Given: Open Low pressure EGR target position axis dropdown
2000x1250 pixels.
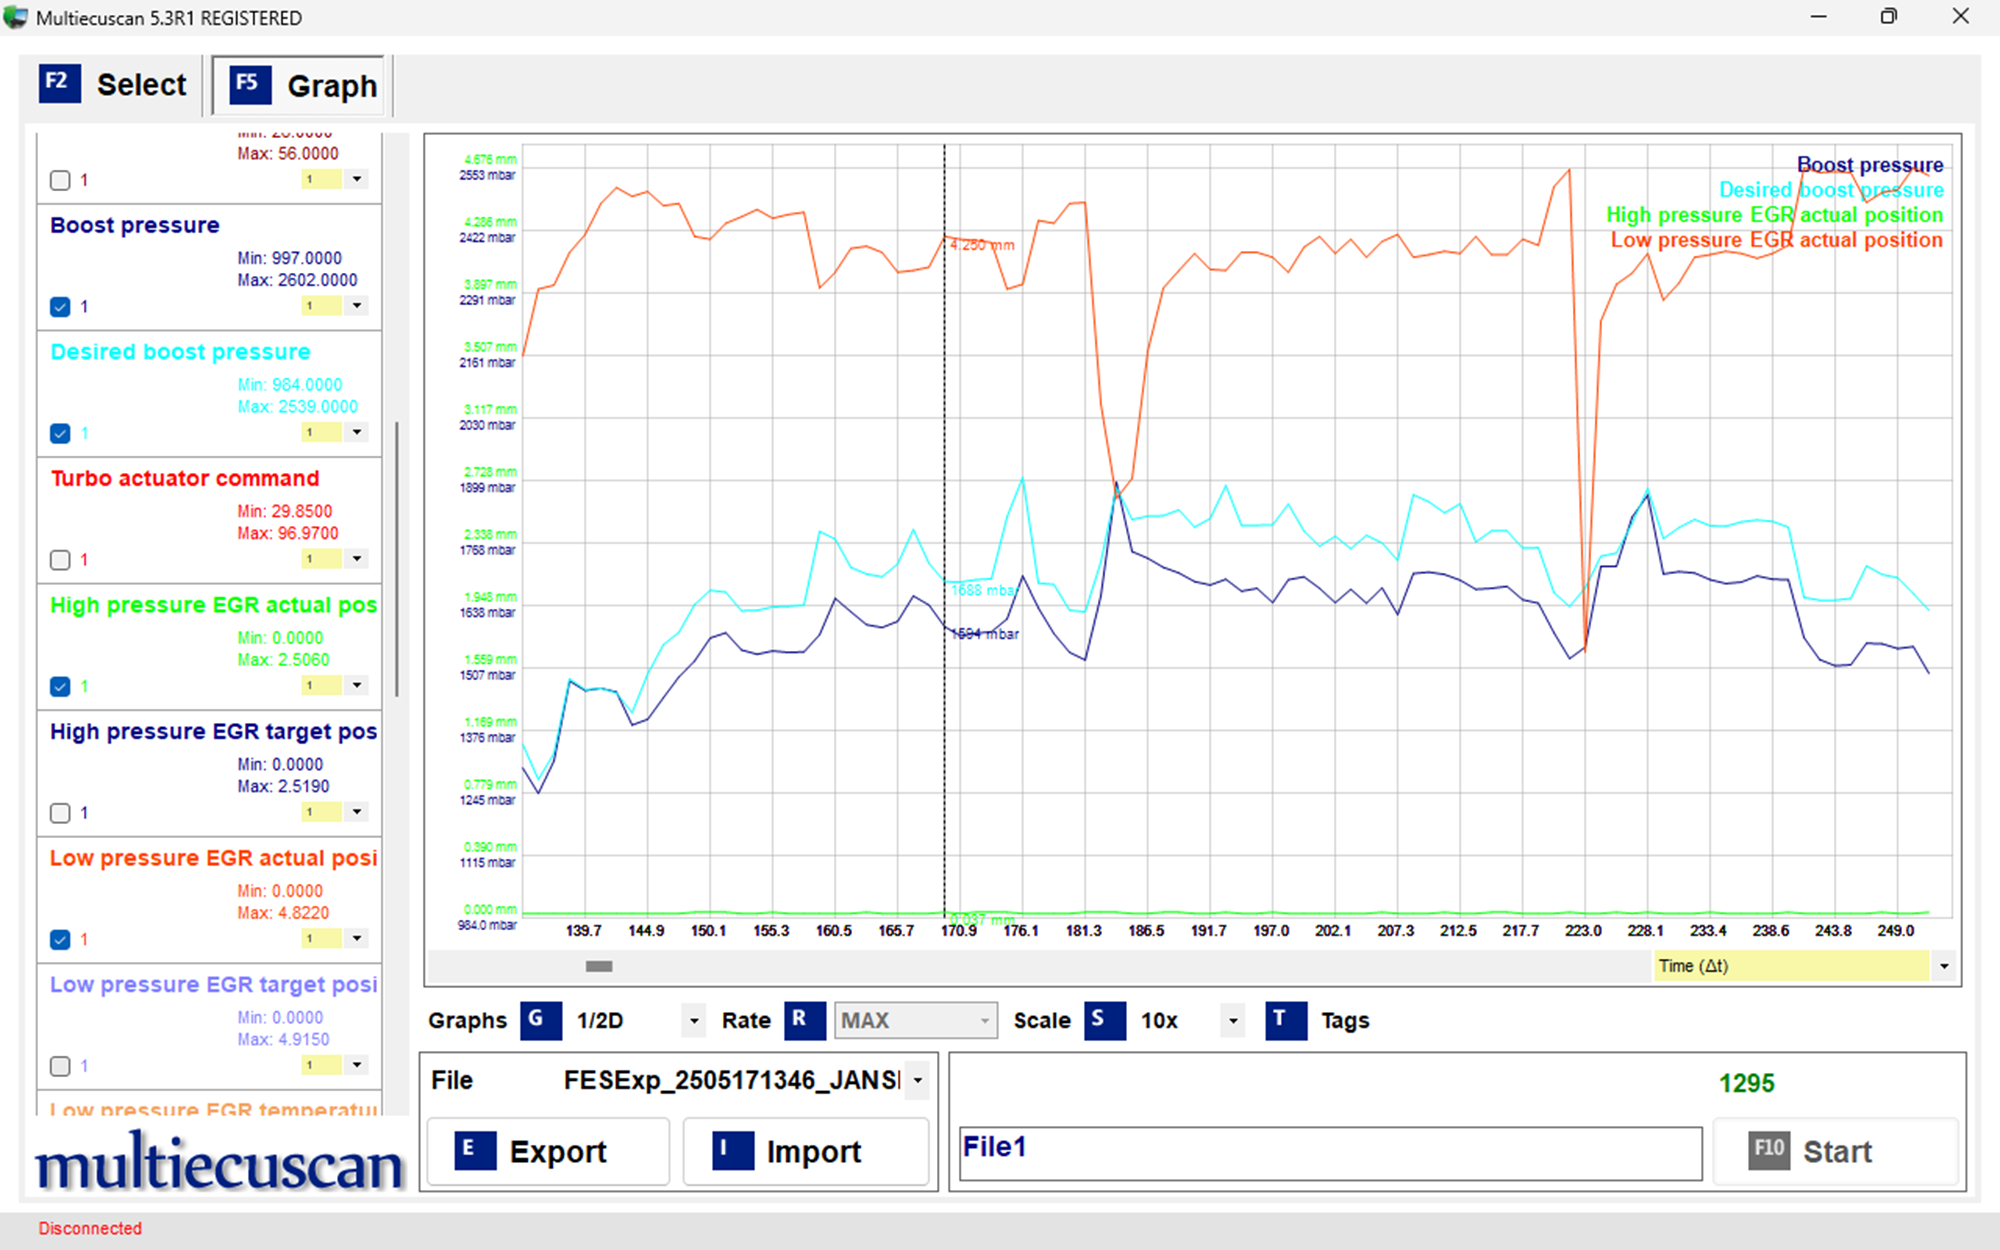Looking at the screenshot, I should click(x=357, y=1065).
